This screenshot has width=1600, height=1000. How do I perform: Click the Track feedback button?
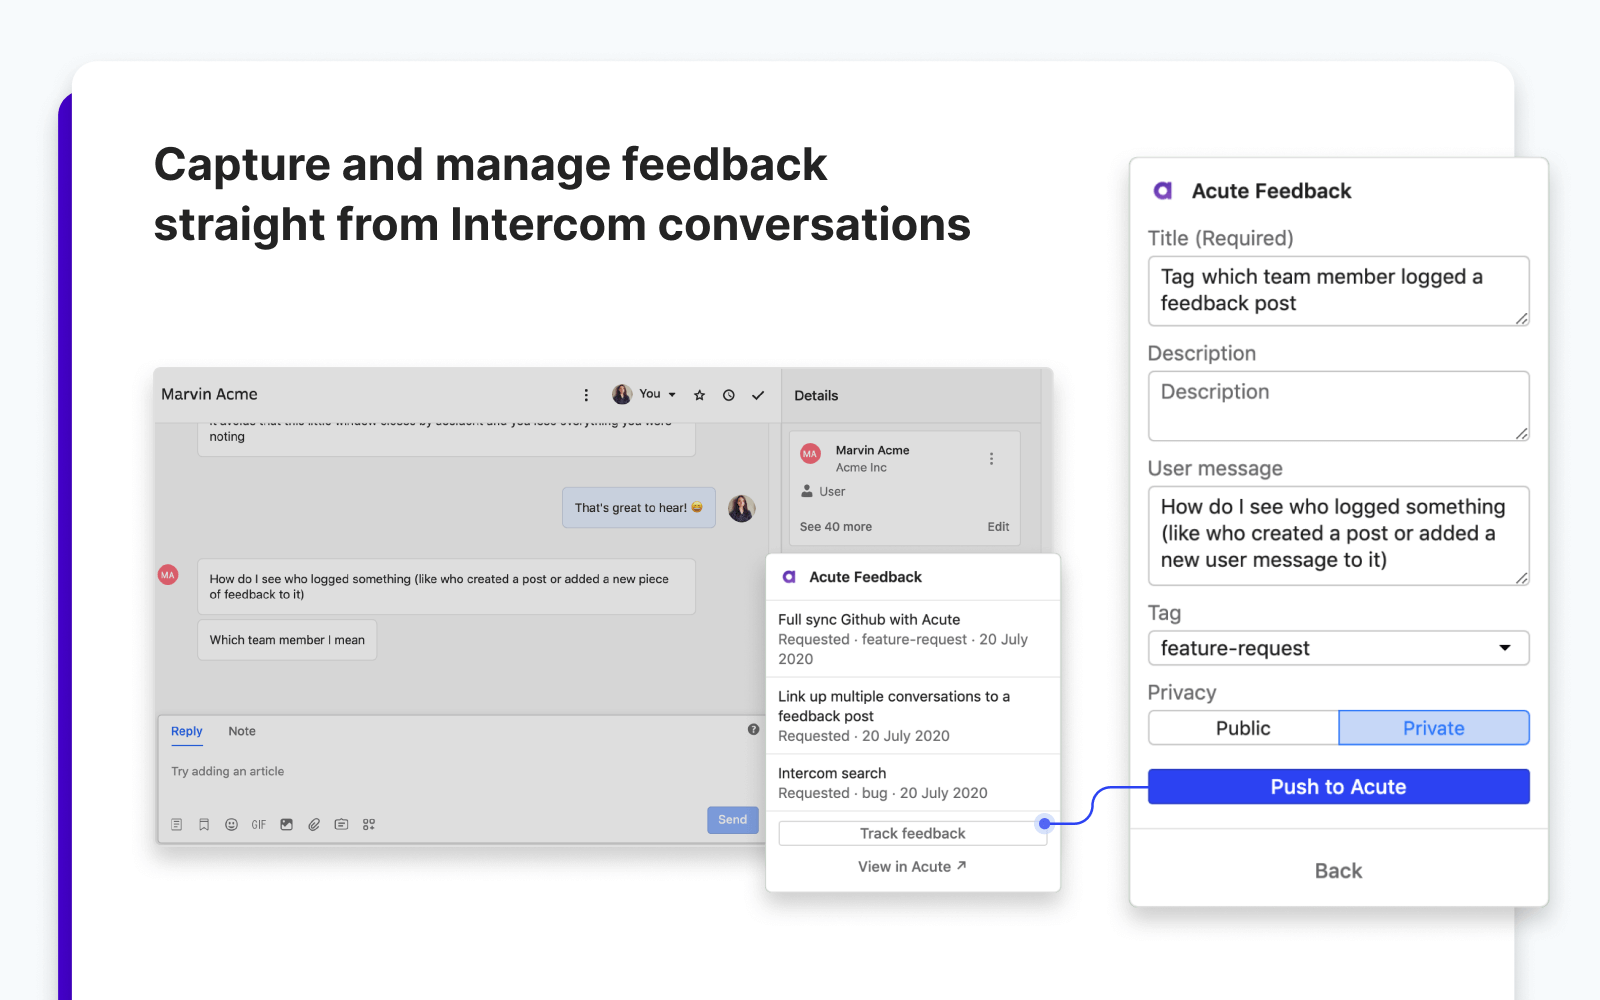(x=913, y=834)
